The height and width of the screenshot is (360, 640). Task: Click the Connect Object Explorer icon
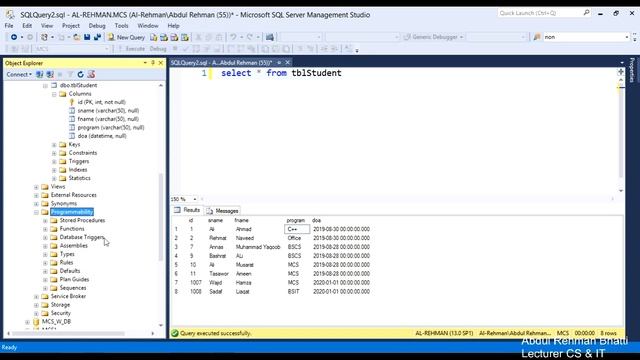pyautogui.click(x=39, y=74)
